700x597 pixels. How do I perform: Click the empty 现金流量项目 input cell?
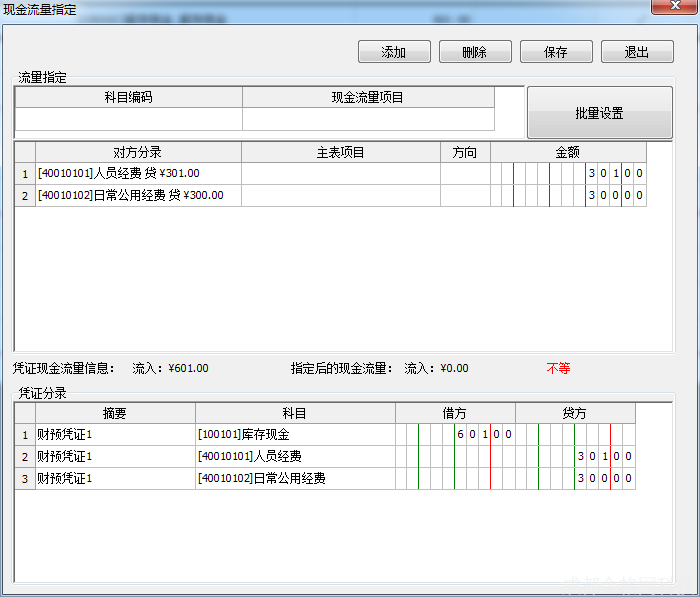pos(368,119)
